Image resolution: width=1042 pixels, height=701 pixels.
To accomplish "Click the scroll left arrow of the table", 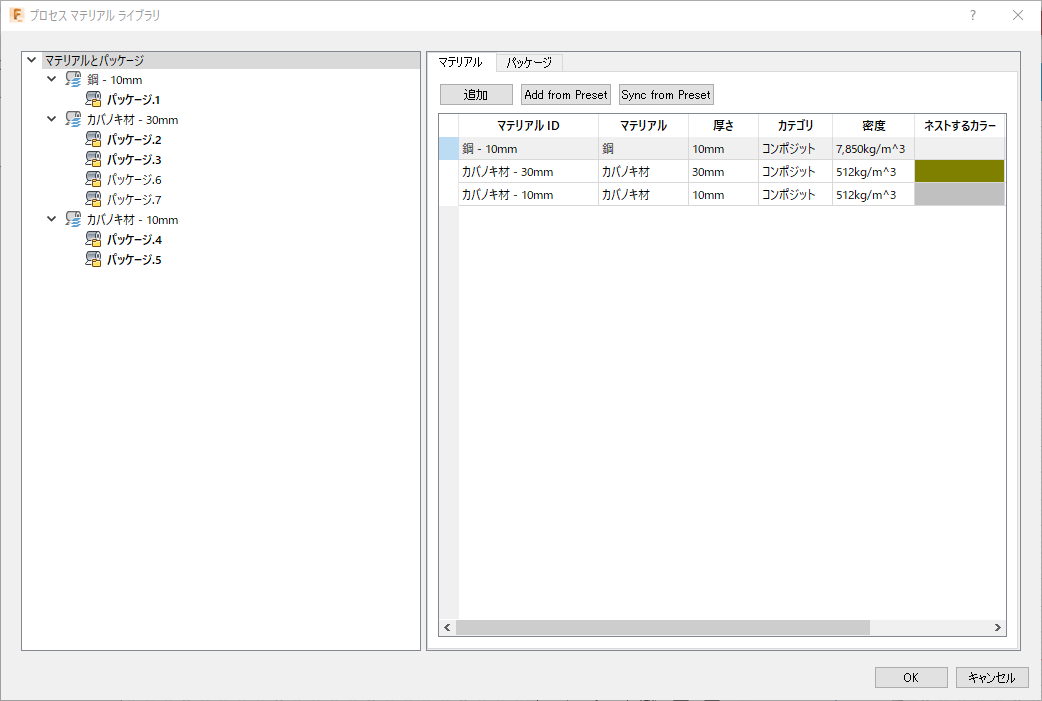I will pos(447,627).
